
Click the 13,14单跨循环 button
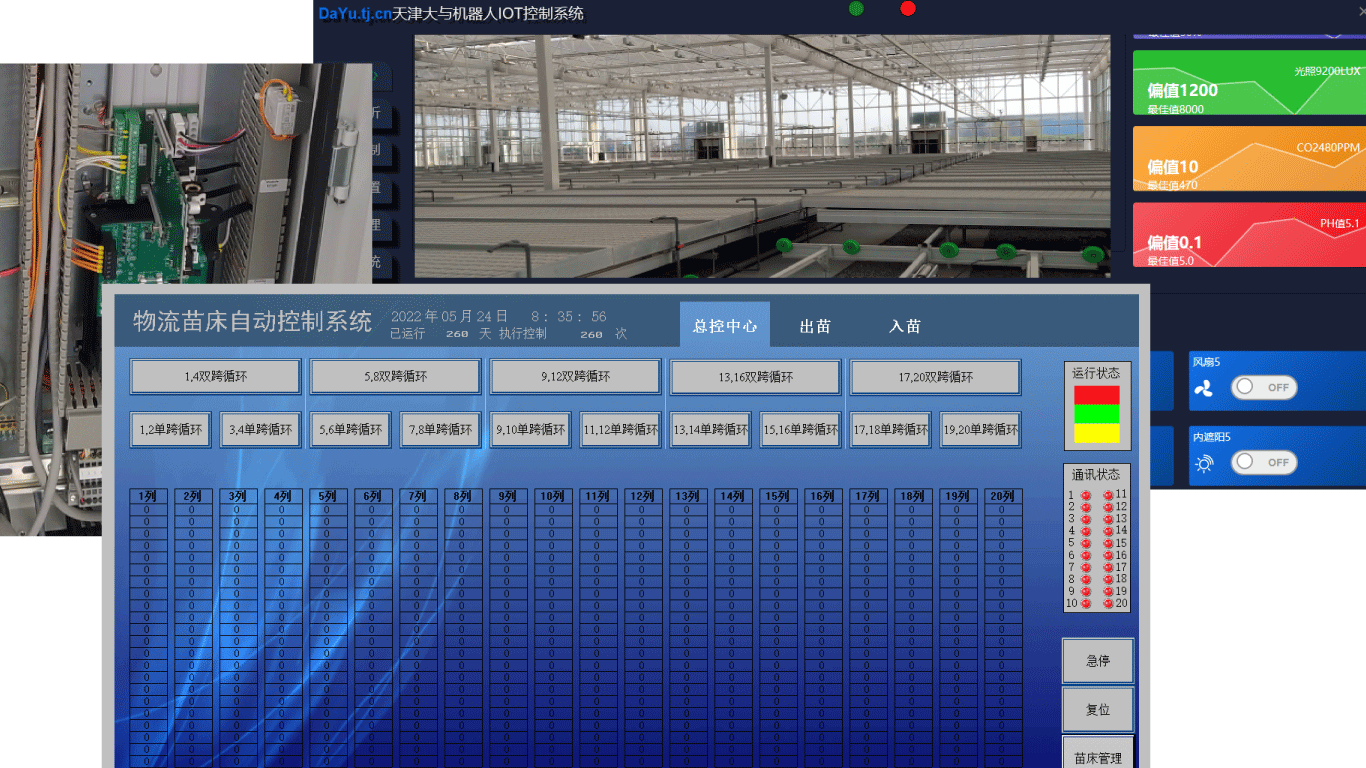pyautogui.click(x=710, y=430)
